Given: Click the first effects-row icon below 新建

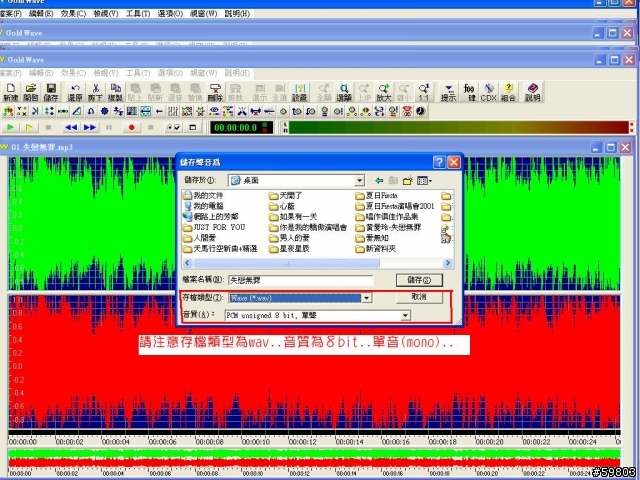Looking at the screenshot, I should [8, 111].
